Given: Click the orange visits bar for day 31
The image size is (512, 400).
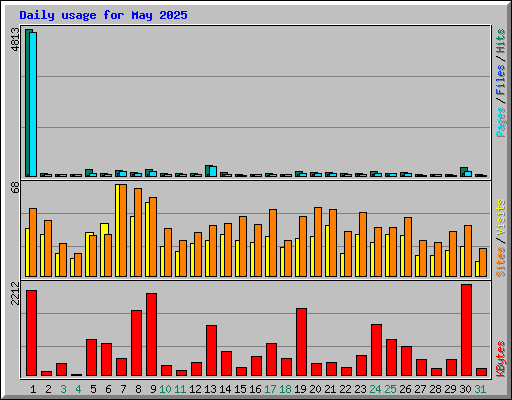Looking at the screenshot, I should pos(483,262).
